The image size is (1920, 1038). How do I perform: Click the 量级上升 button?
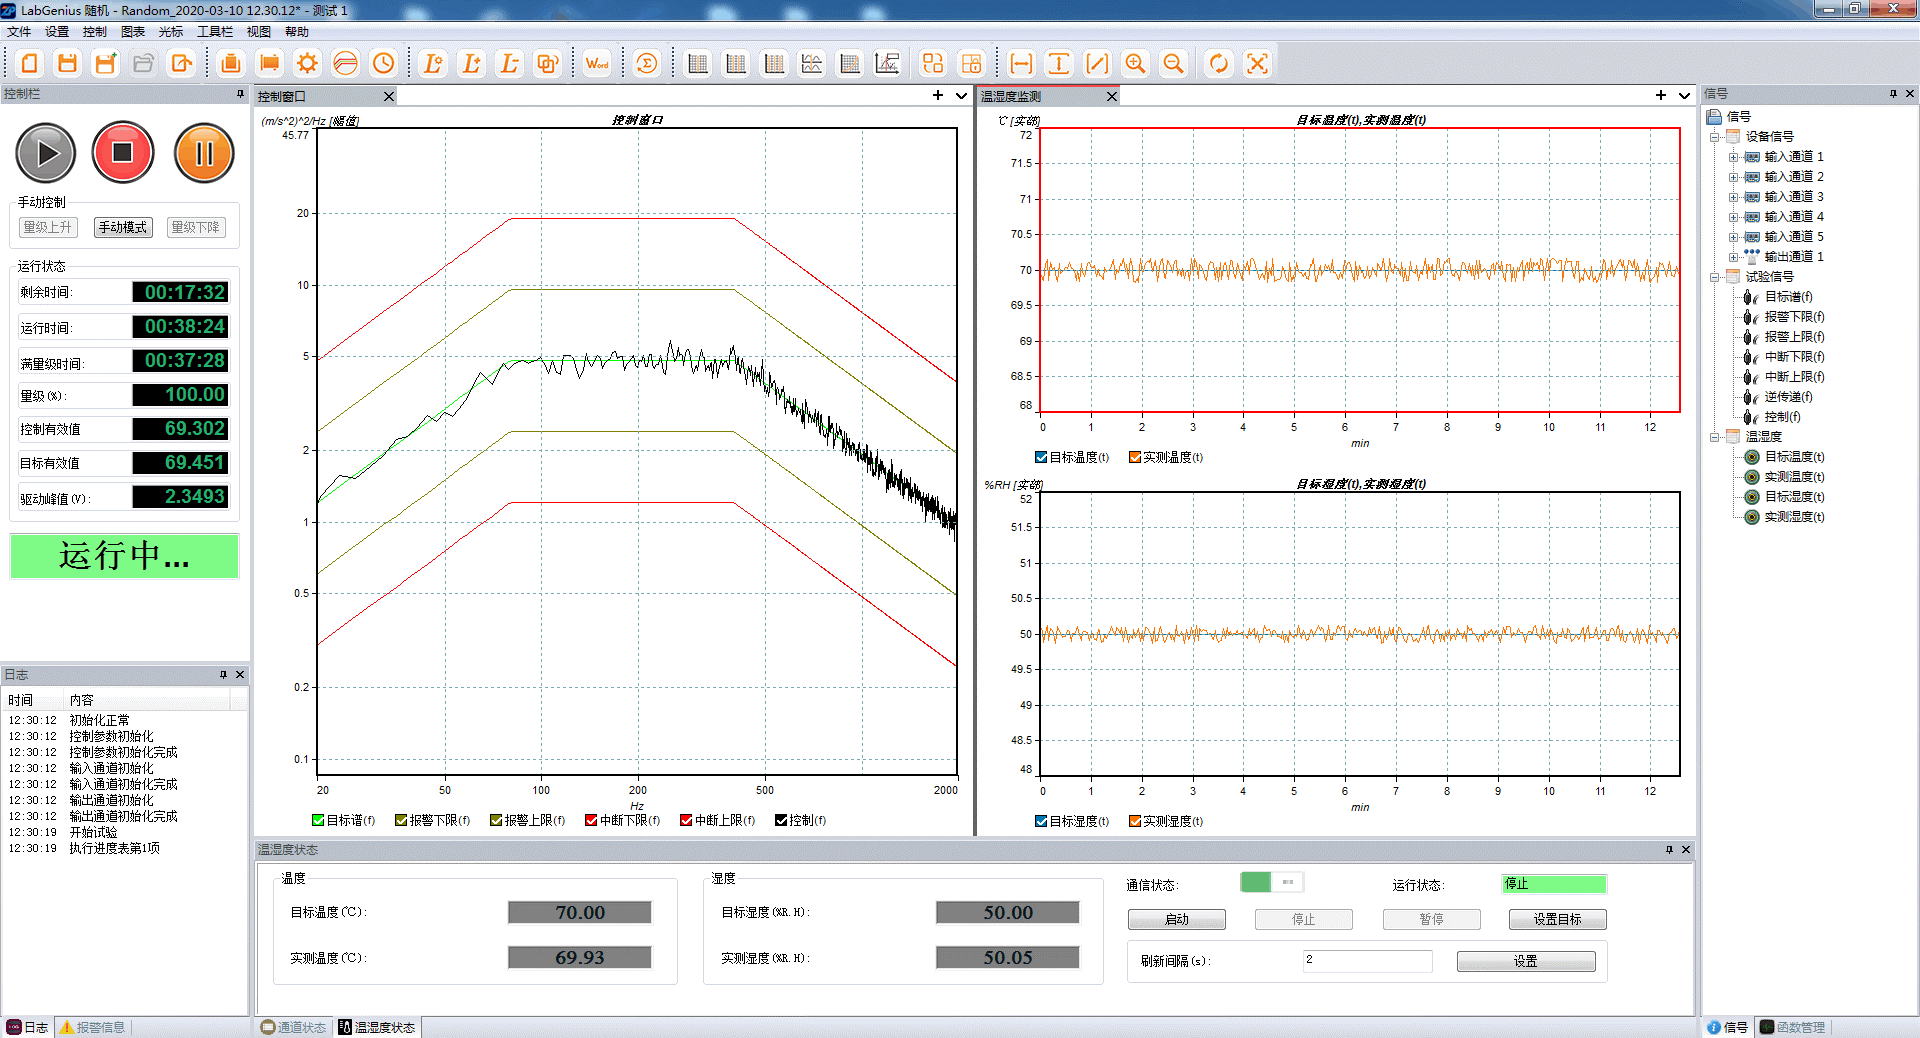tap(48, 228)
